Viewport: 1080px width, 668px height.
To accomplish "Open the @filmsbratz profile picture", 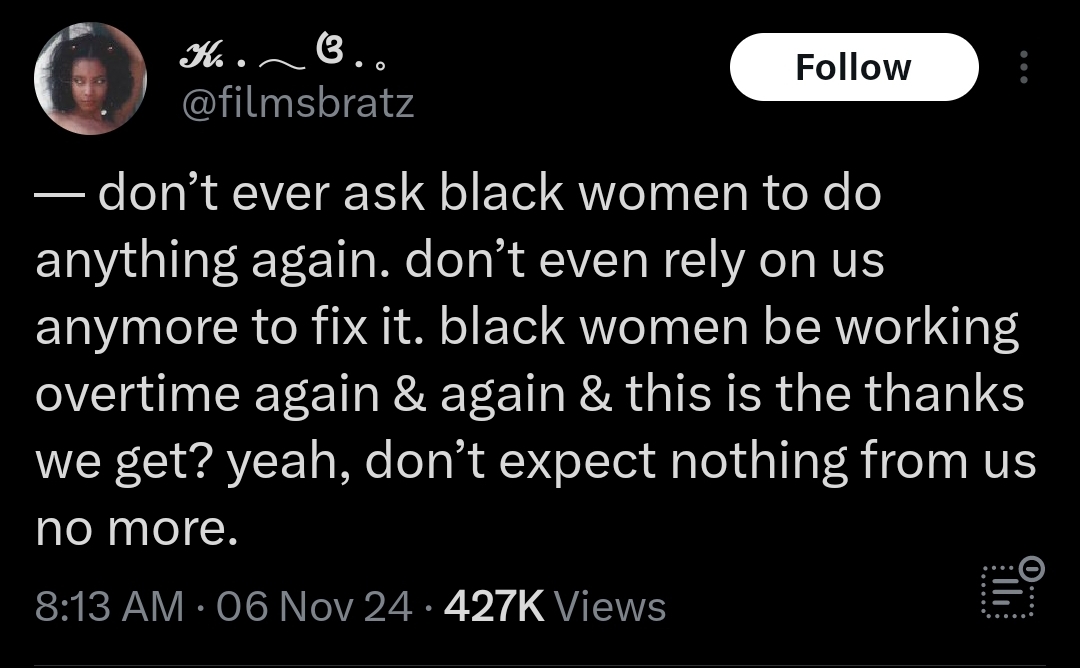I will 90,78.
